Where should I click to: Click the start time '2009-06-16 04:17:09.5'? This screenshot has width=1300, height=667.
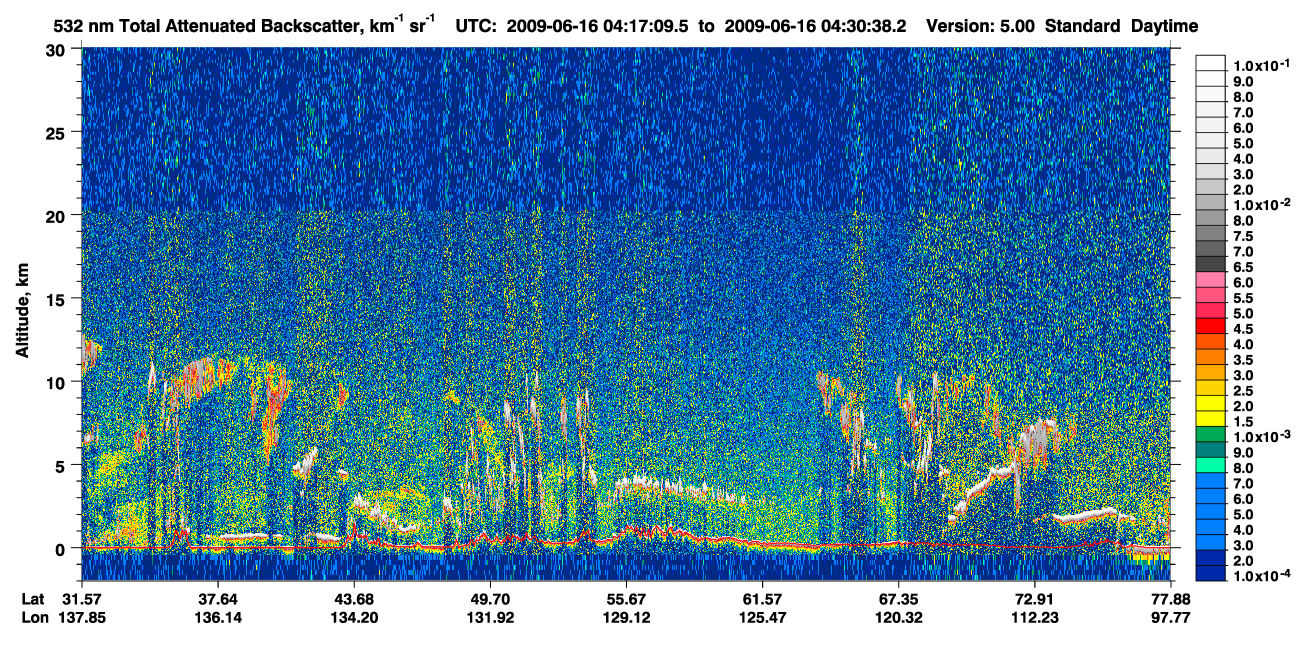(599, 25)
